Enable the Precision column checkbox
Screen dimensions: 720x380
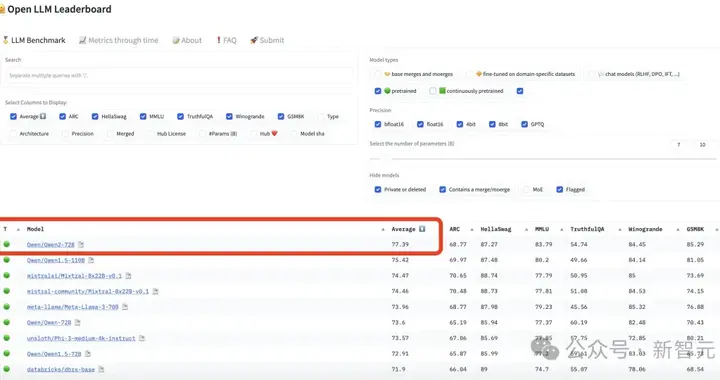pyautogui.click(x=65, y=134)
